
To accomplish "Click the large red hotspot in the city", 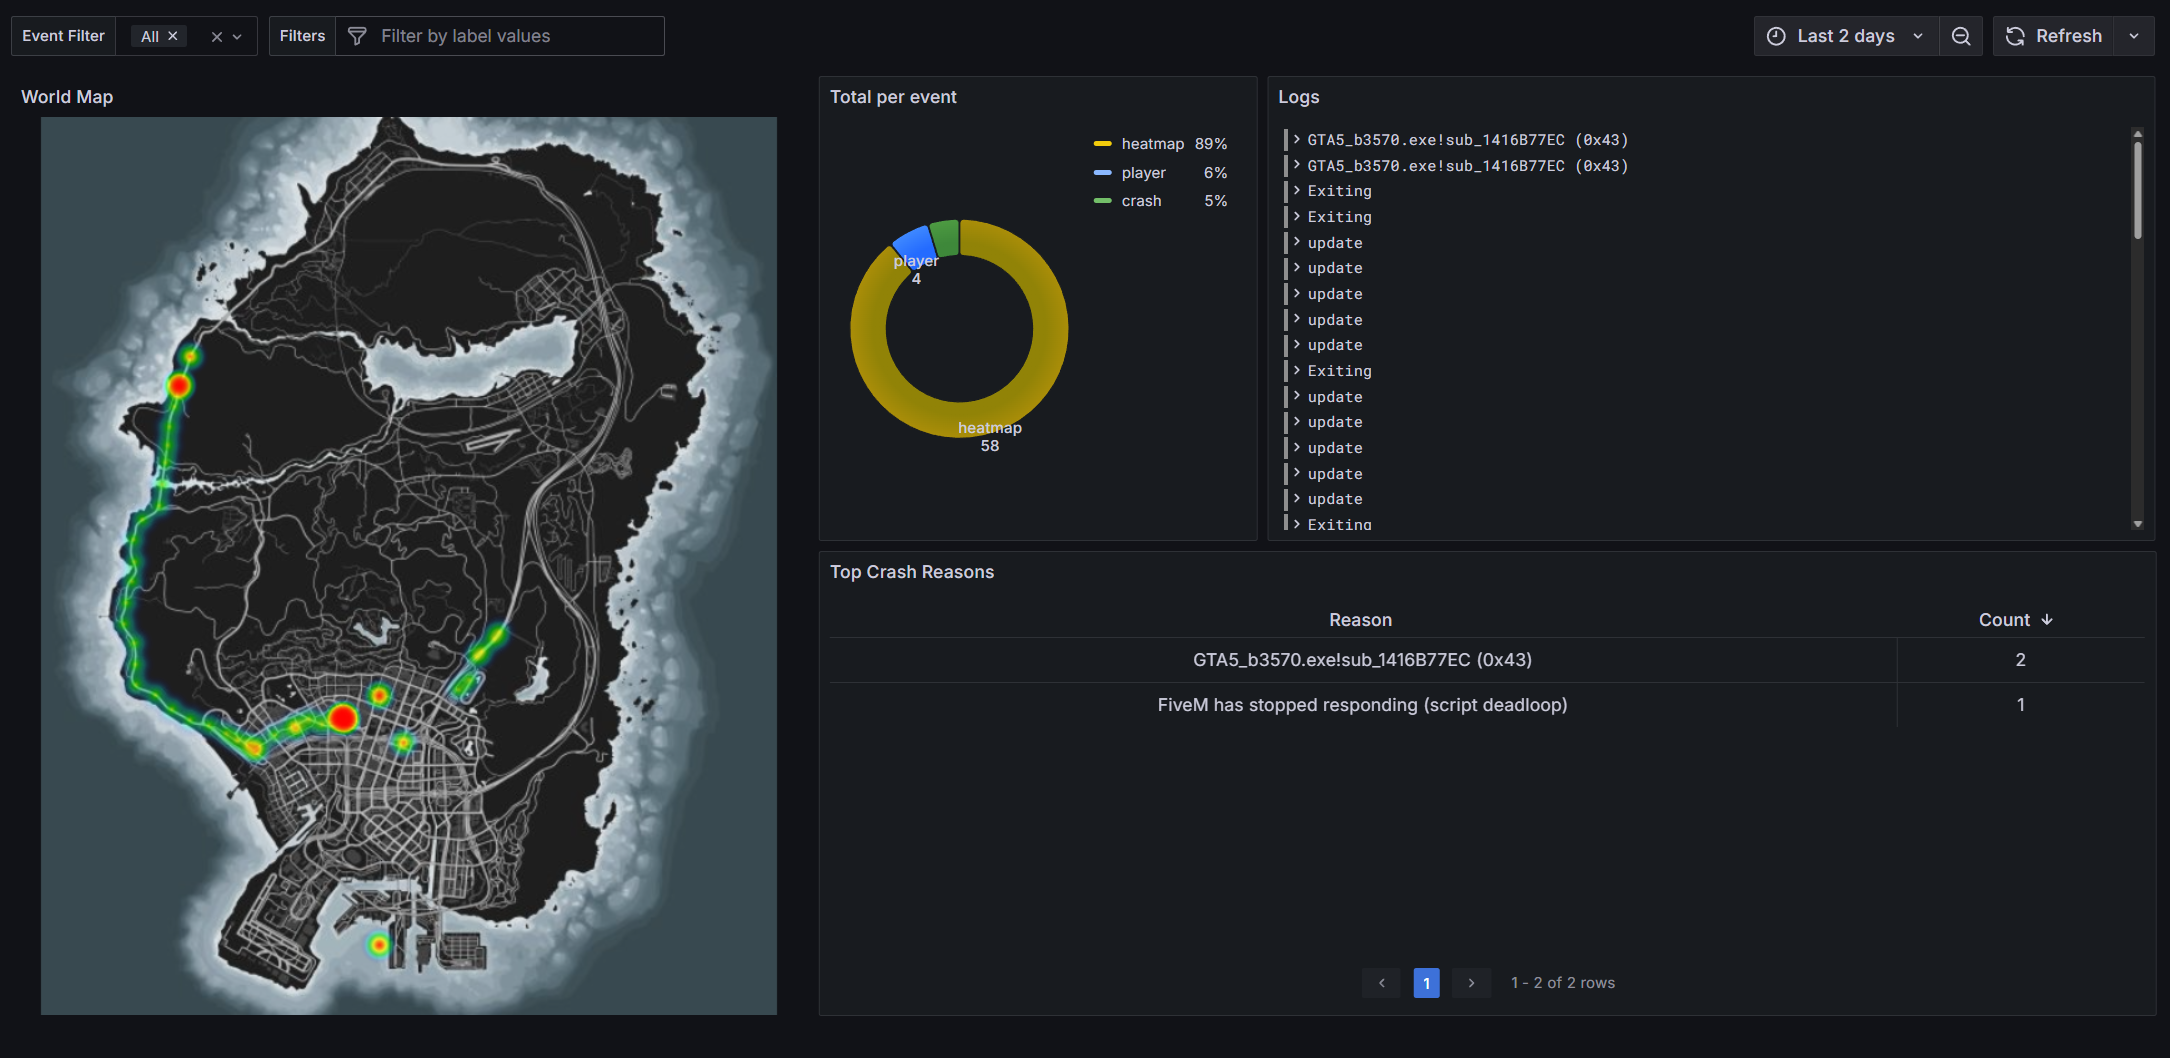I will pos(343,717).
